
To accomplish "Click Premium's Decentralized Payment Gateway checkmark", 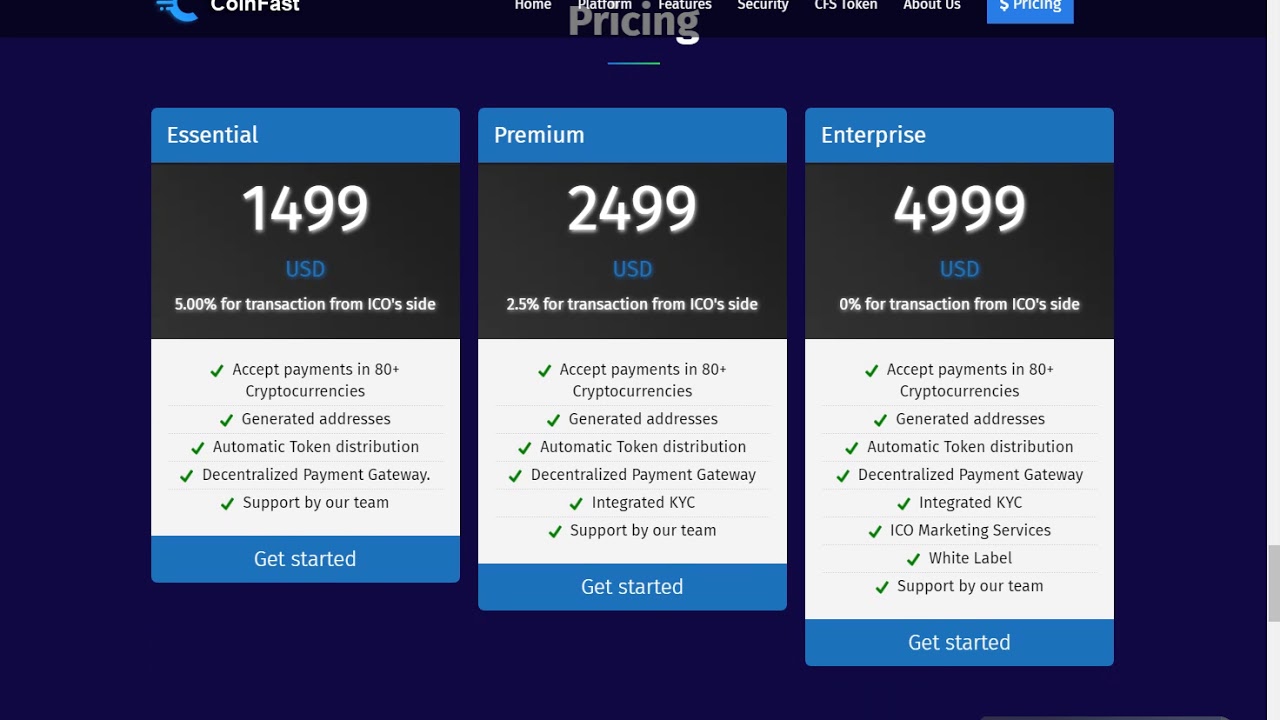I will (x=515, y=476).
